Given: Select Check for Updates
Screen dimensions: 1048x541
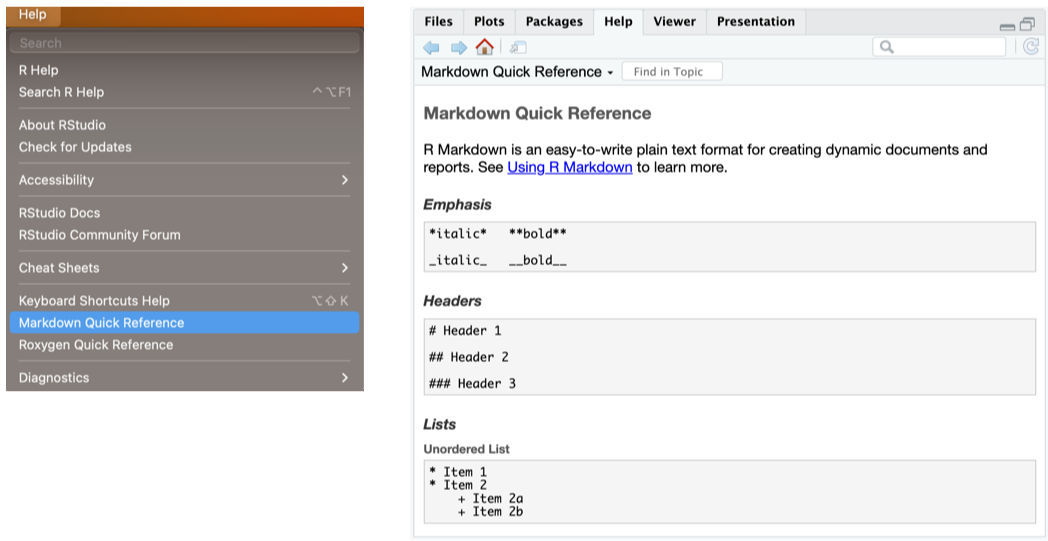Looking at the screenshot, I should (x=184, y=146).
